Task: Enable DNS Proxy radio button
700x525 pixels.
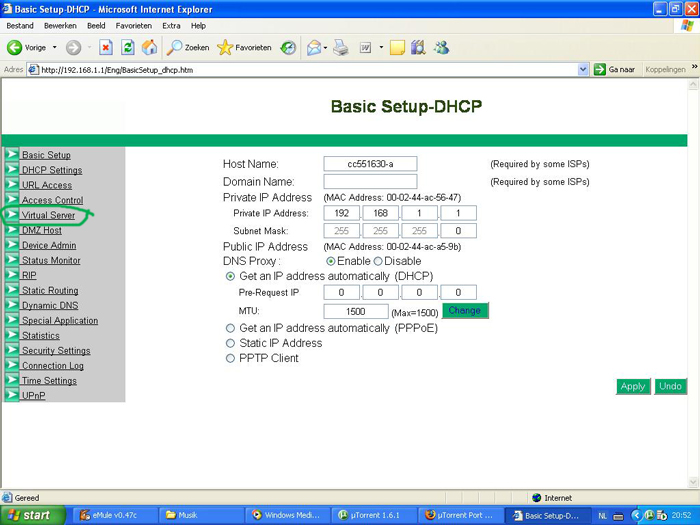Action: [x=331, y=261]
